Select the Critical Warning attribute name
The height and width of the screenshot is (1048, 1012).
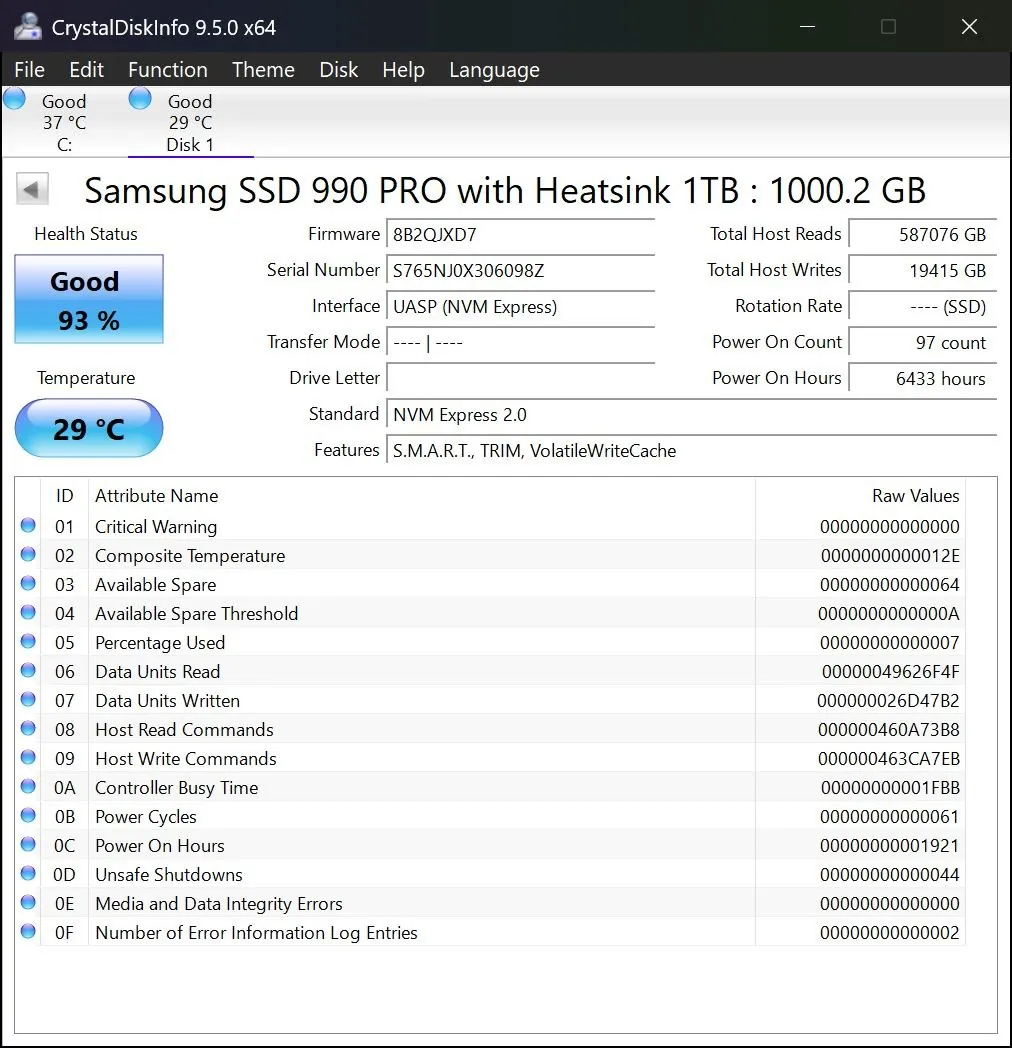click(x=156, y=527)
